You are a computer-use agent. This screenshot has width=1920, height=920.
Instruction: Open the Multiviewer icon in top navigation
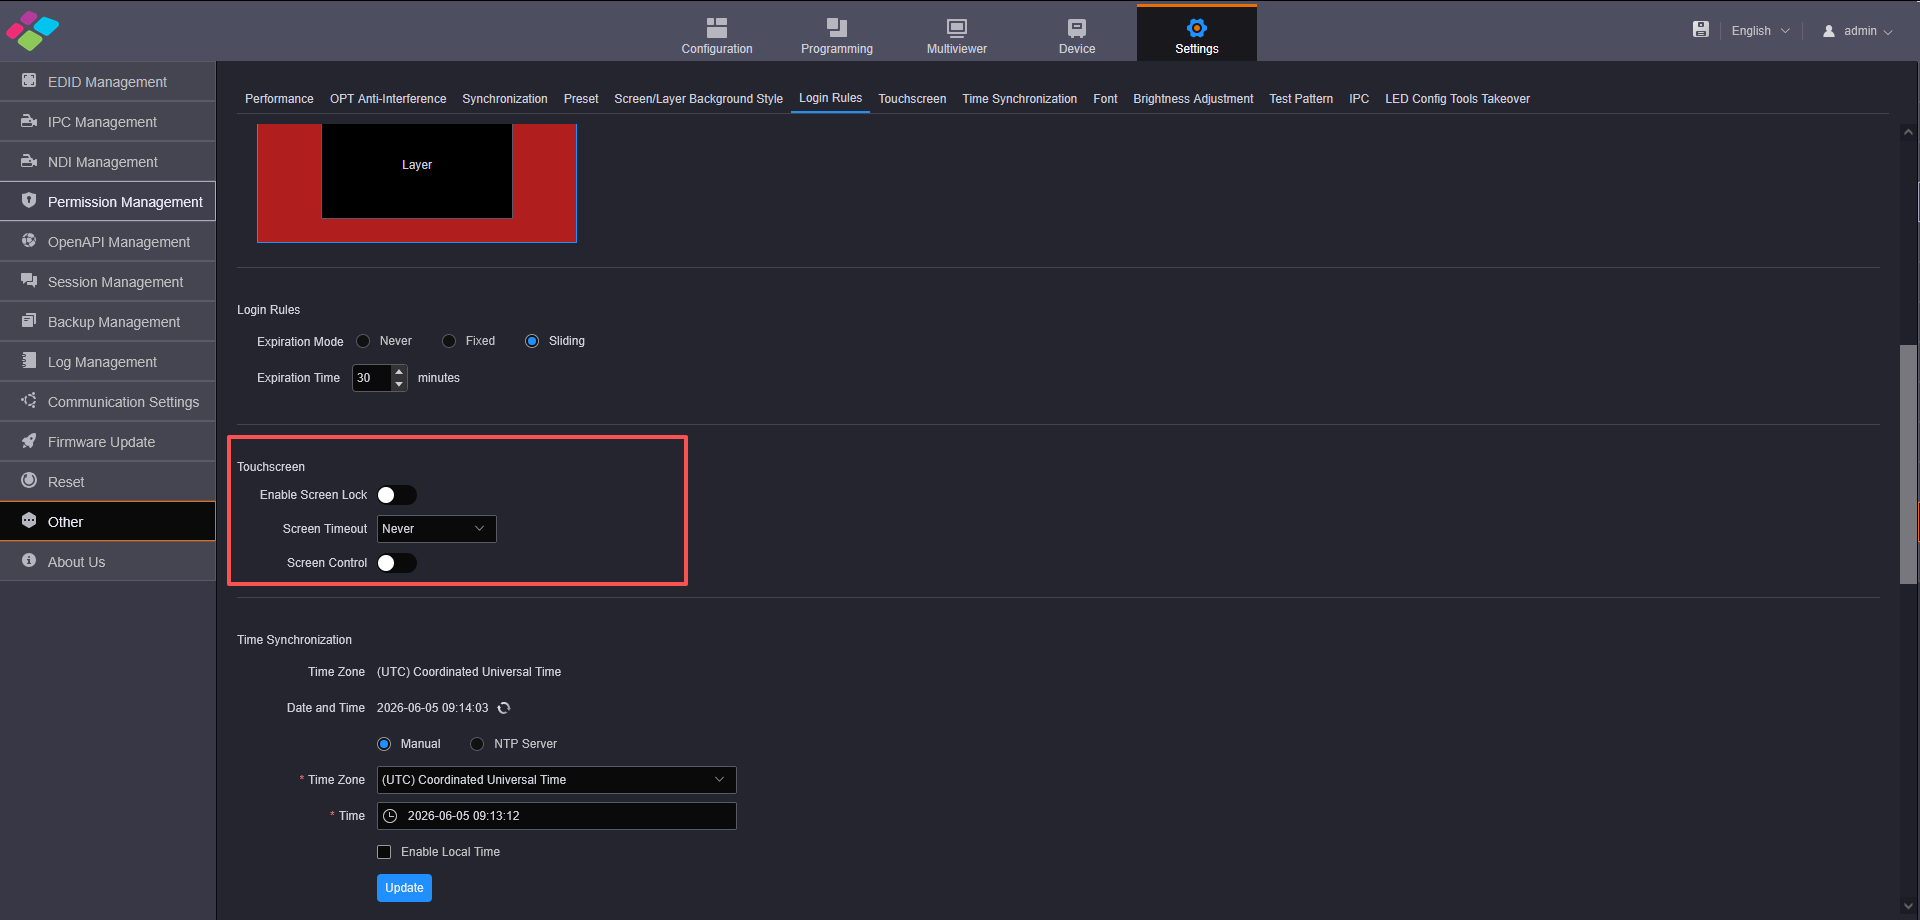pos(956,28)
